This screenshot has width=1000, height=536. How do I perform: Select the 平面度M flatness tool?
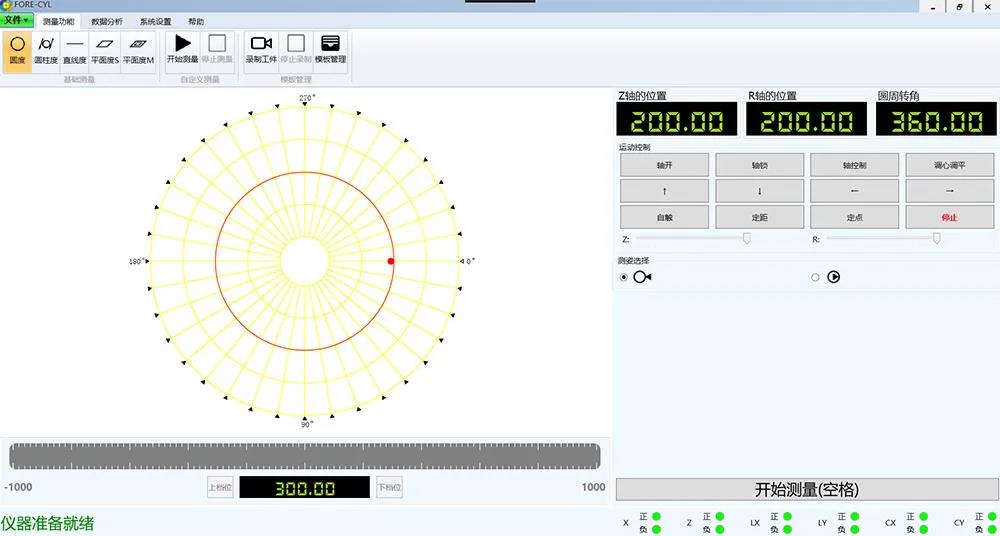[138, 50]
